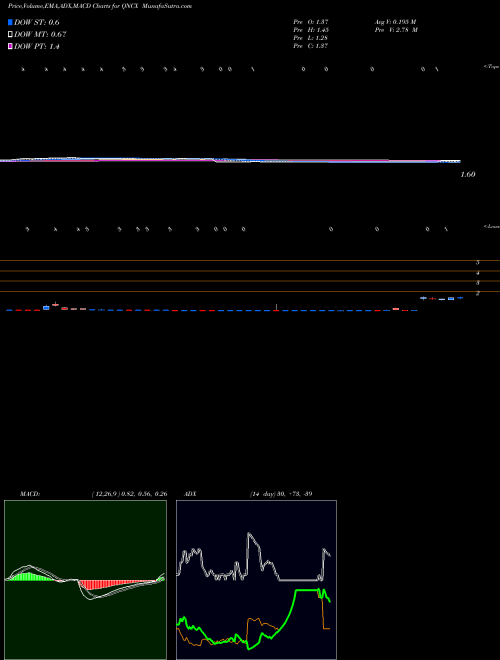Click the level 3 label on horizontal line
Screen dimensions: 500x660
(478, 283)
